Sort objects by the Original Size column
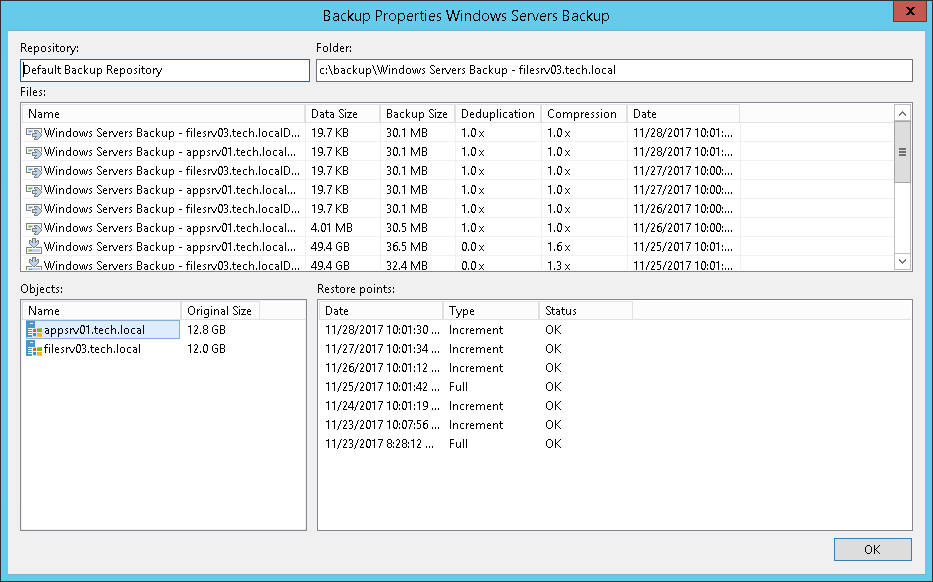Viewport: 933px width, 582px height. point(220,311)
